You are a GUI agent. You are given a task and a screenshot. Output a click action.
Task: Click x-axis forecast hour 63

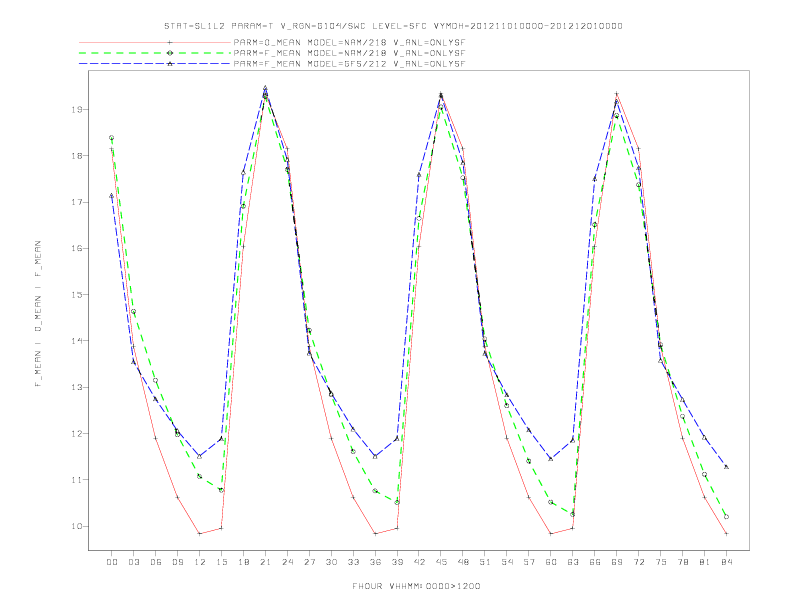[x=573, y=562]
